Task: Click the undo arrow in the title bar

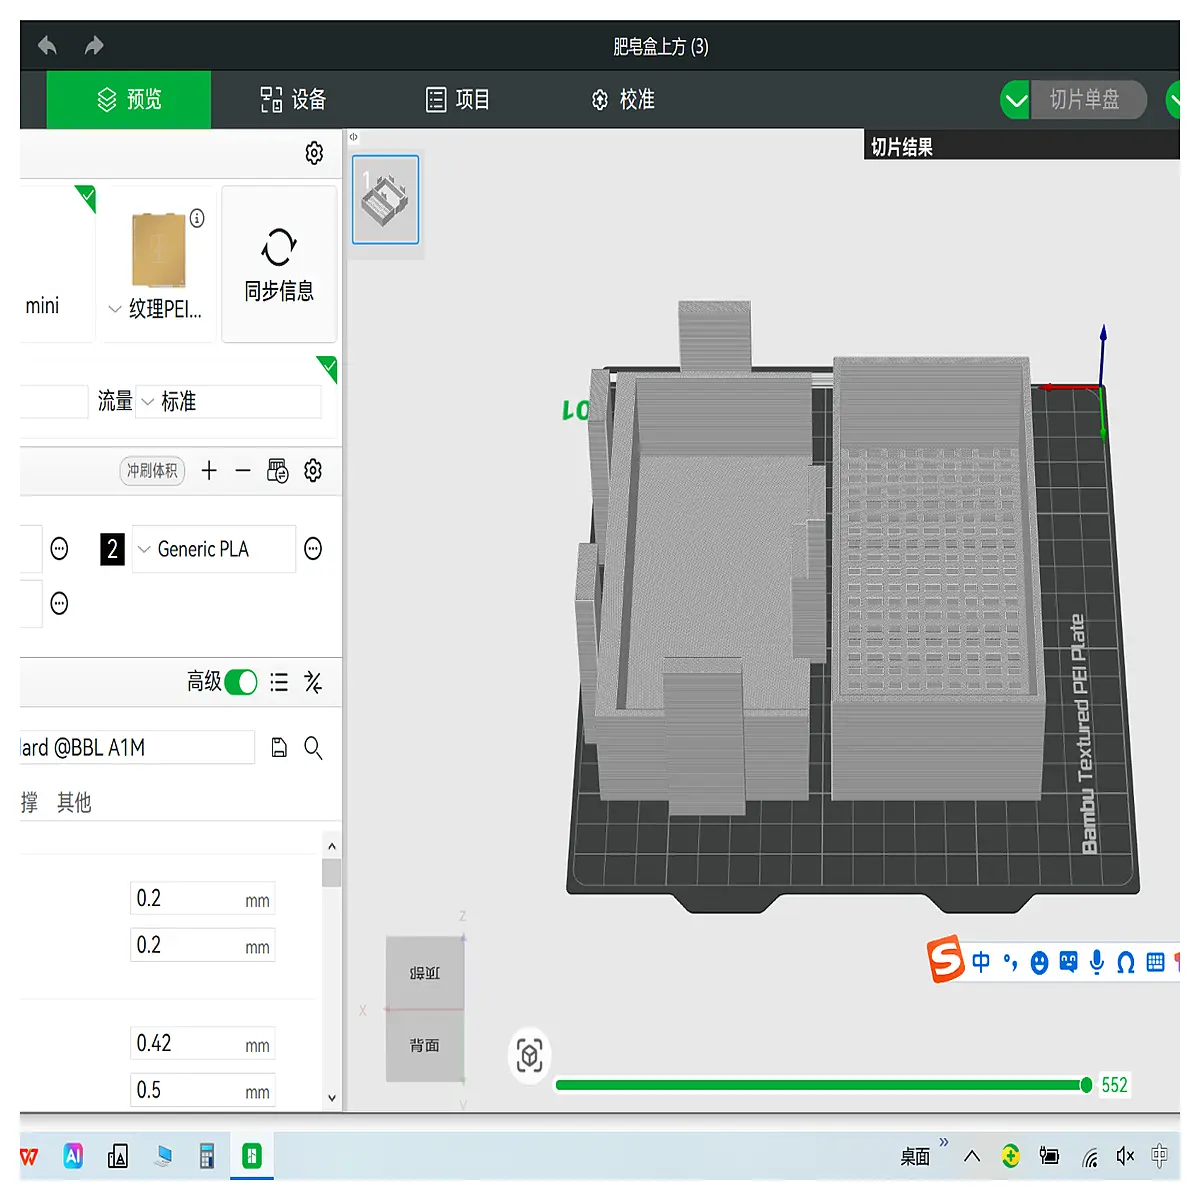Action: tap(47, 45)
